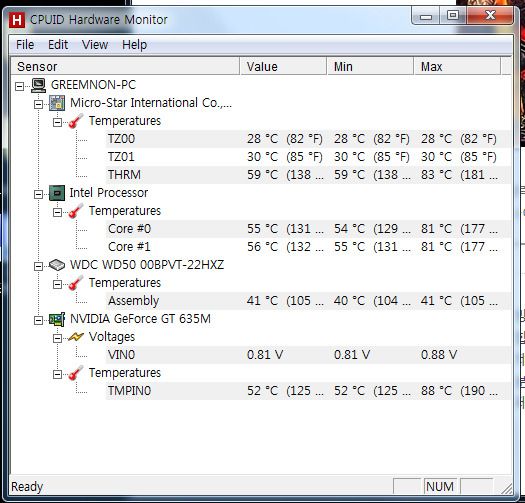Select WDC WD50 00BPVT-22HXZ label
525x503 pixels.
[x=147, y=265]
